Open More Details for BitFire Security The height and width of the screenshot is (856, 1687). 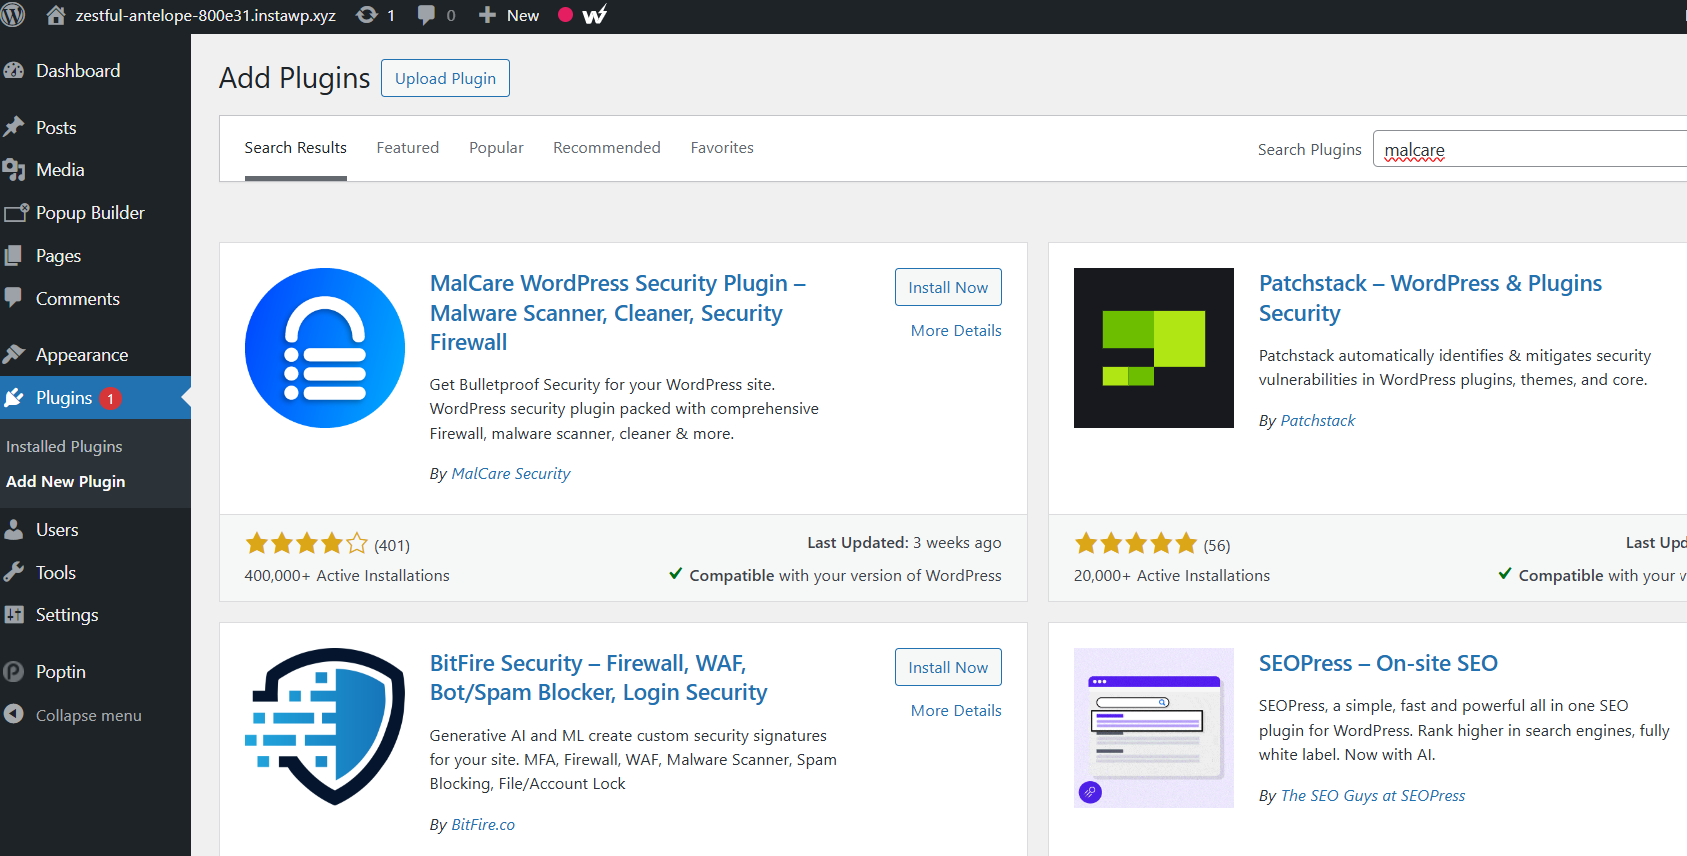pos(956,711)
